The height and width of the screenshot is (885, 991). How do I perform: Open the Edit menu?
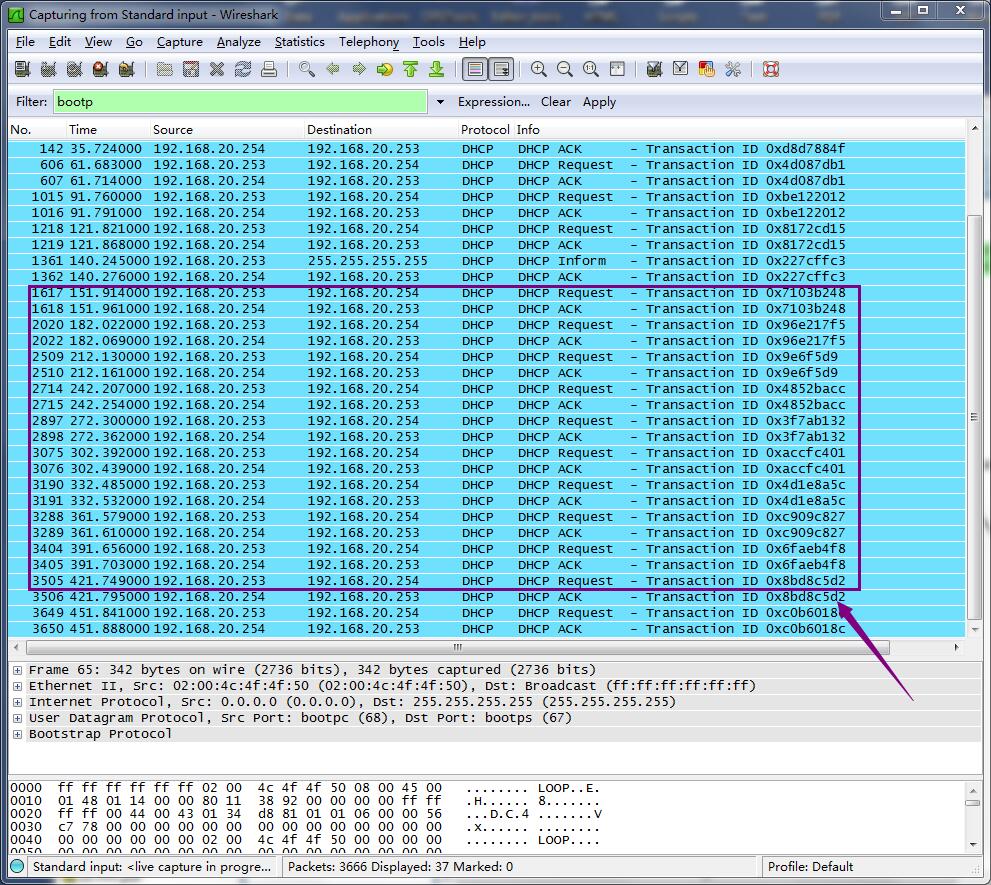59,42
